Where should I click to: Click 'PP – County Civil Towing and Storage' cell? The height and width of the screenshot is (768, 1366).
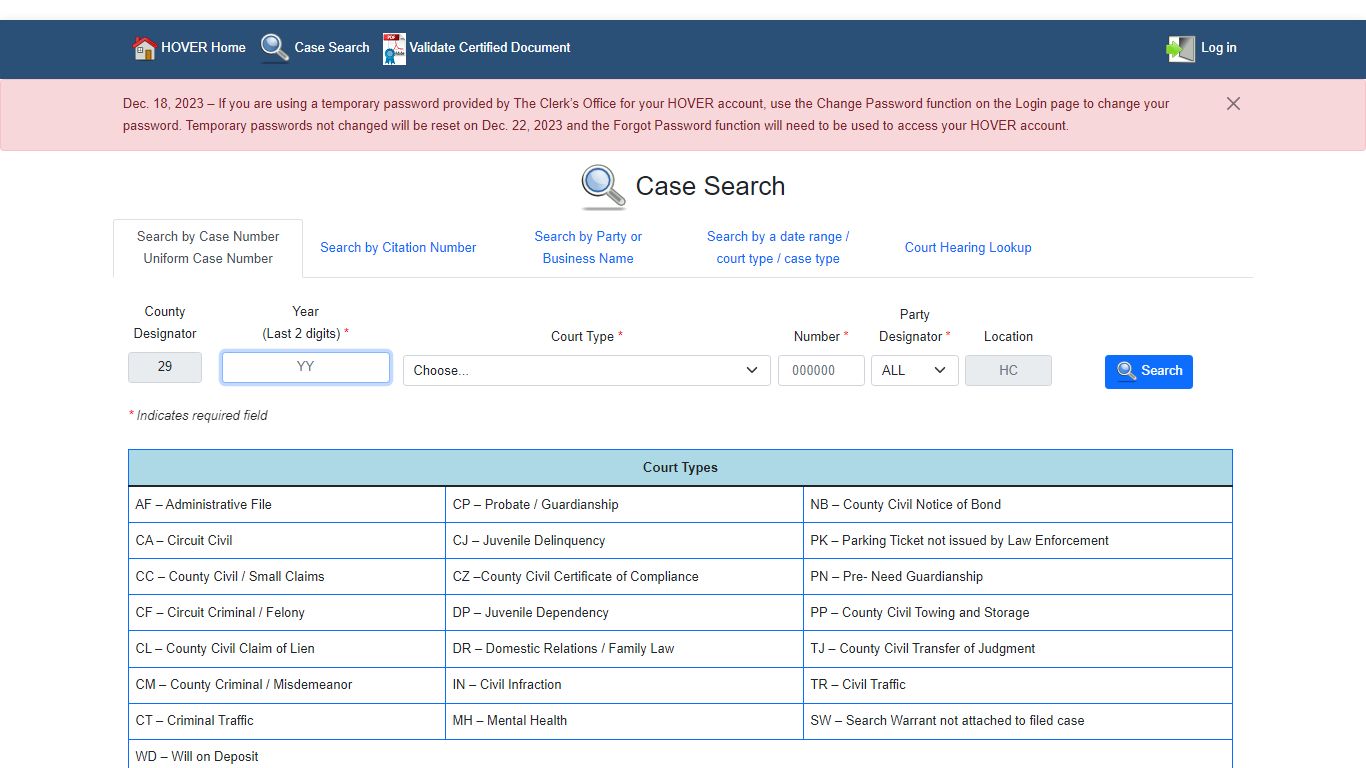pyautogui.click(x=1018, y=613)
